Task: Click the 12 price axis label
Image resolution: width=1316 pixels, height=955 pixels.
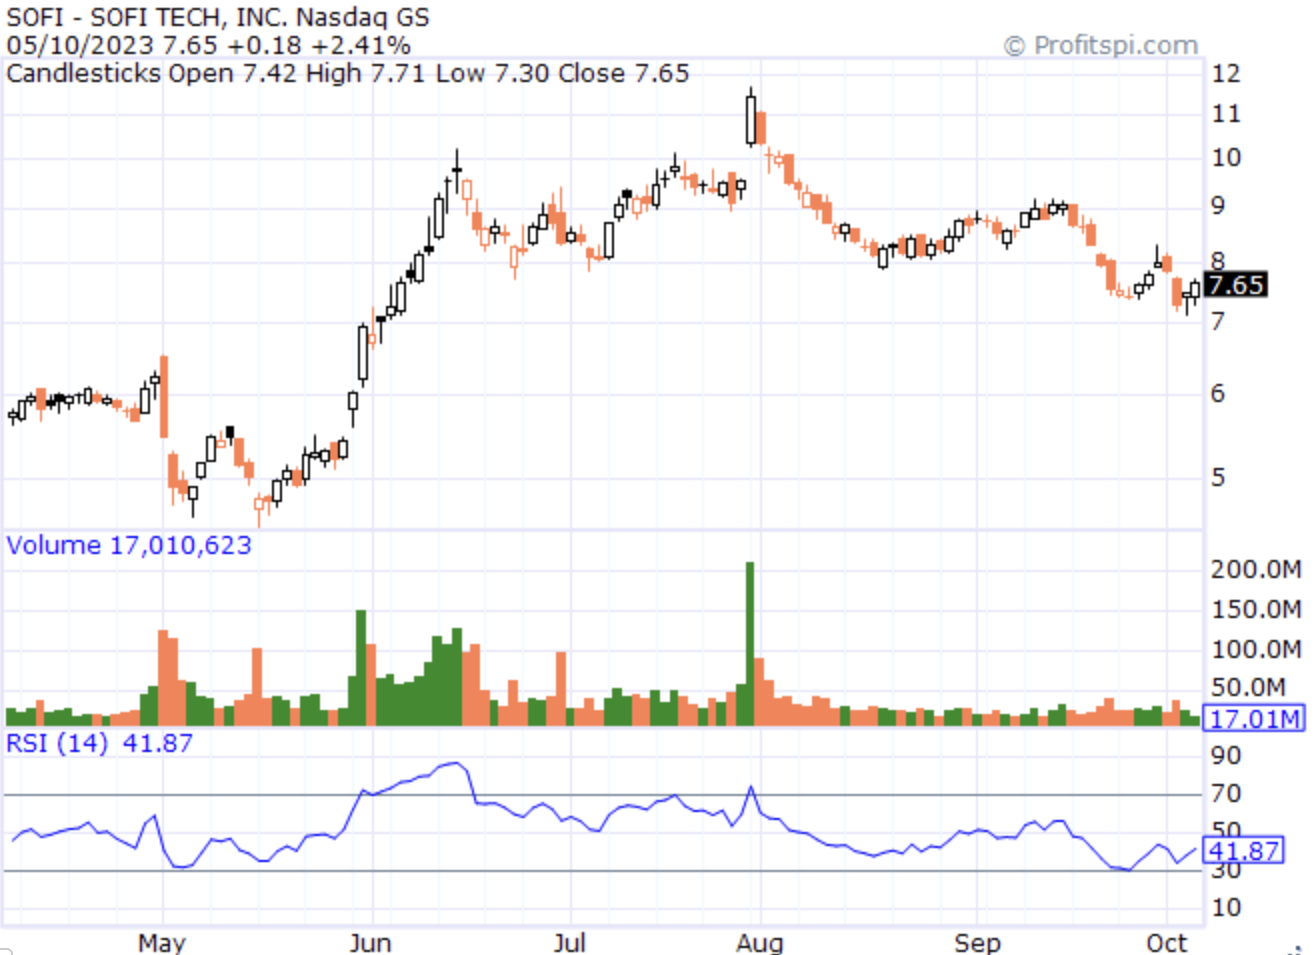Action: coord(1226,73)
